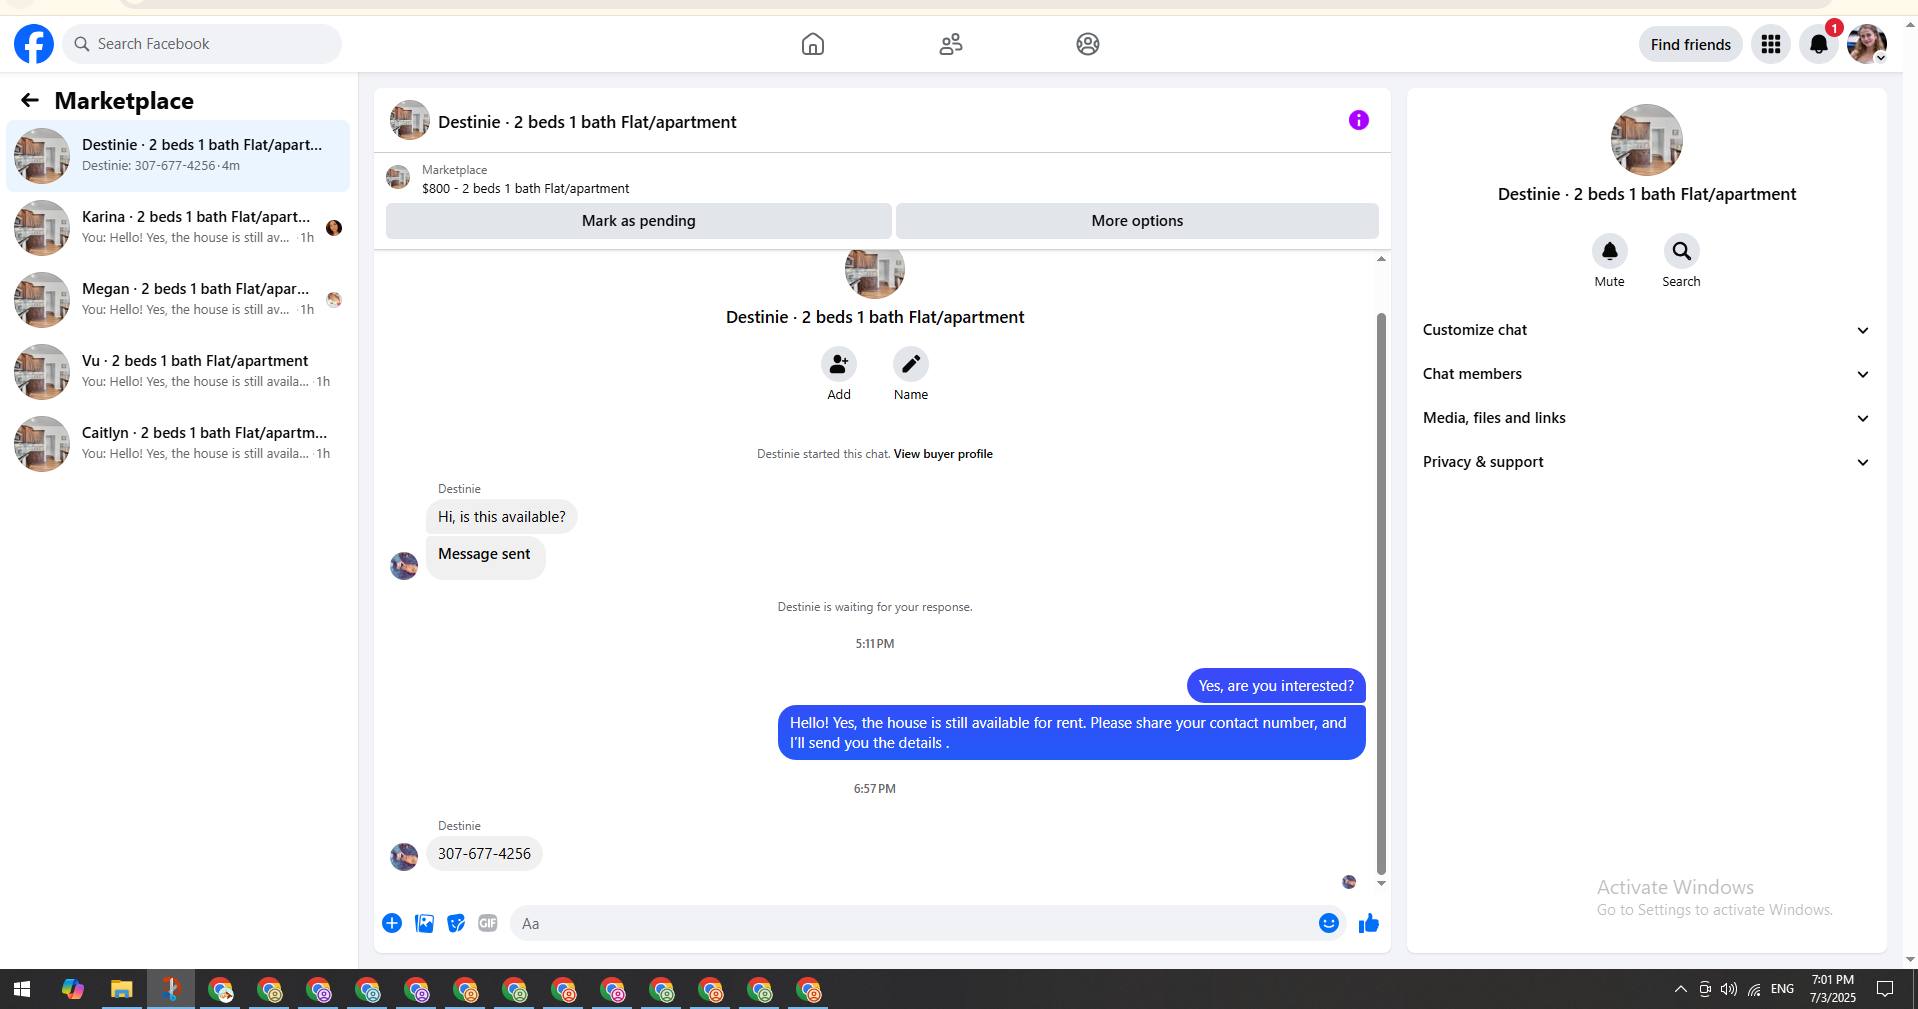This screenshot has width=1918, height=1009.
Task: Click the Find friends button
Action: 1690,44
